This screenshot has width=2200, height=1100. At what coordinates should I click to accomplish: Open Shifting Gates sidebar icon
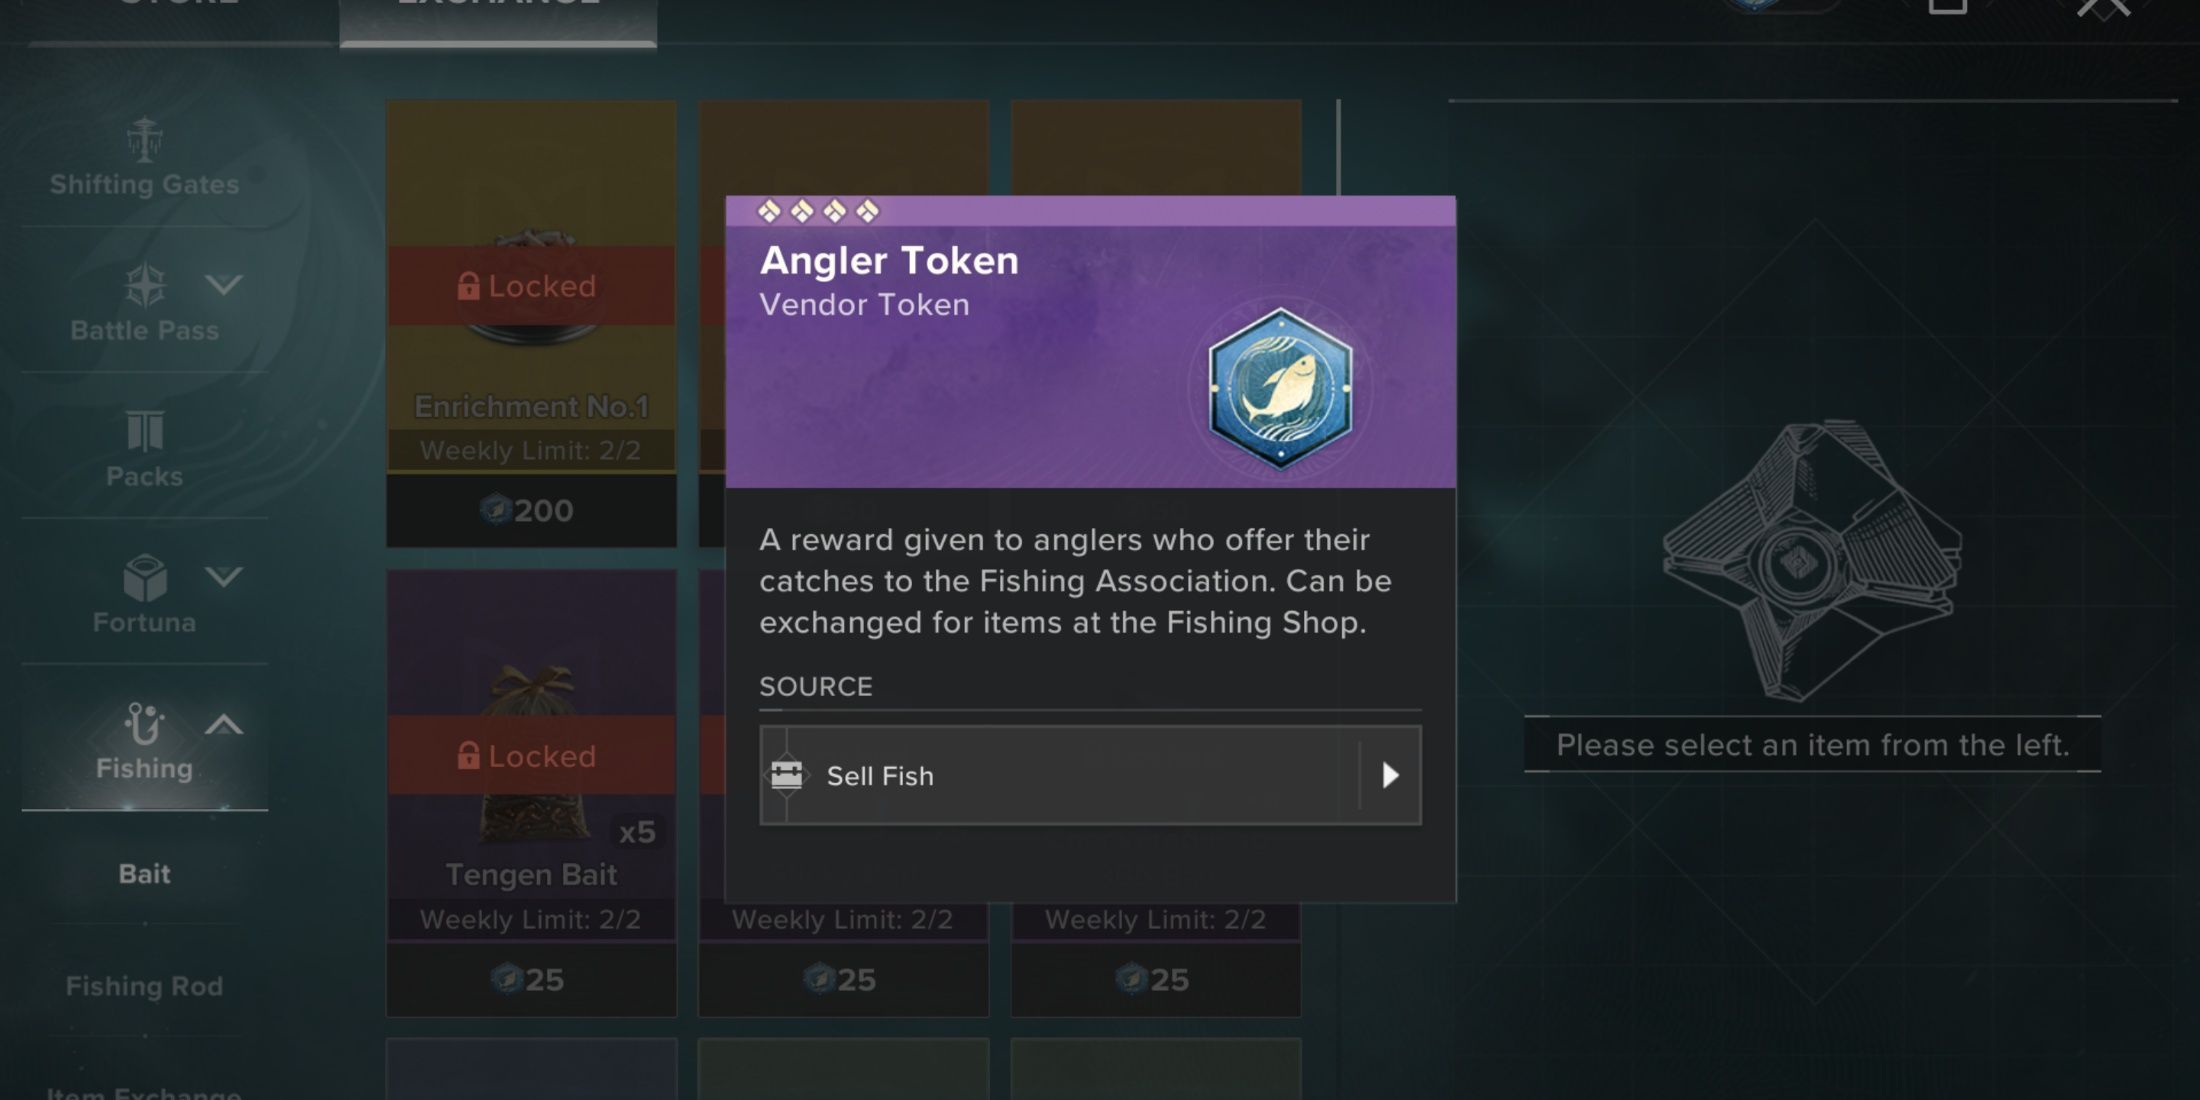145,140
